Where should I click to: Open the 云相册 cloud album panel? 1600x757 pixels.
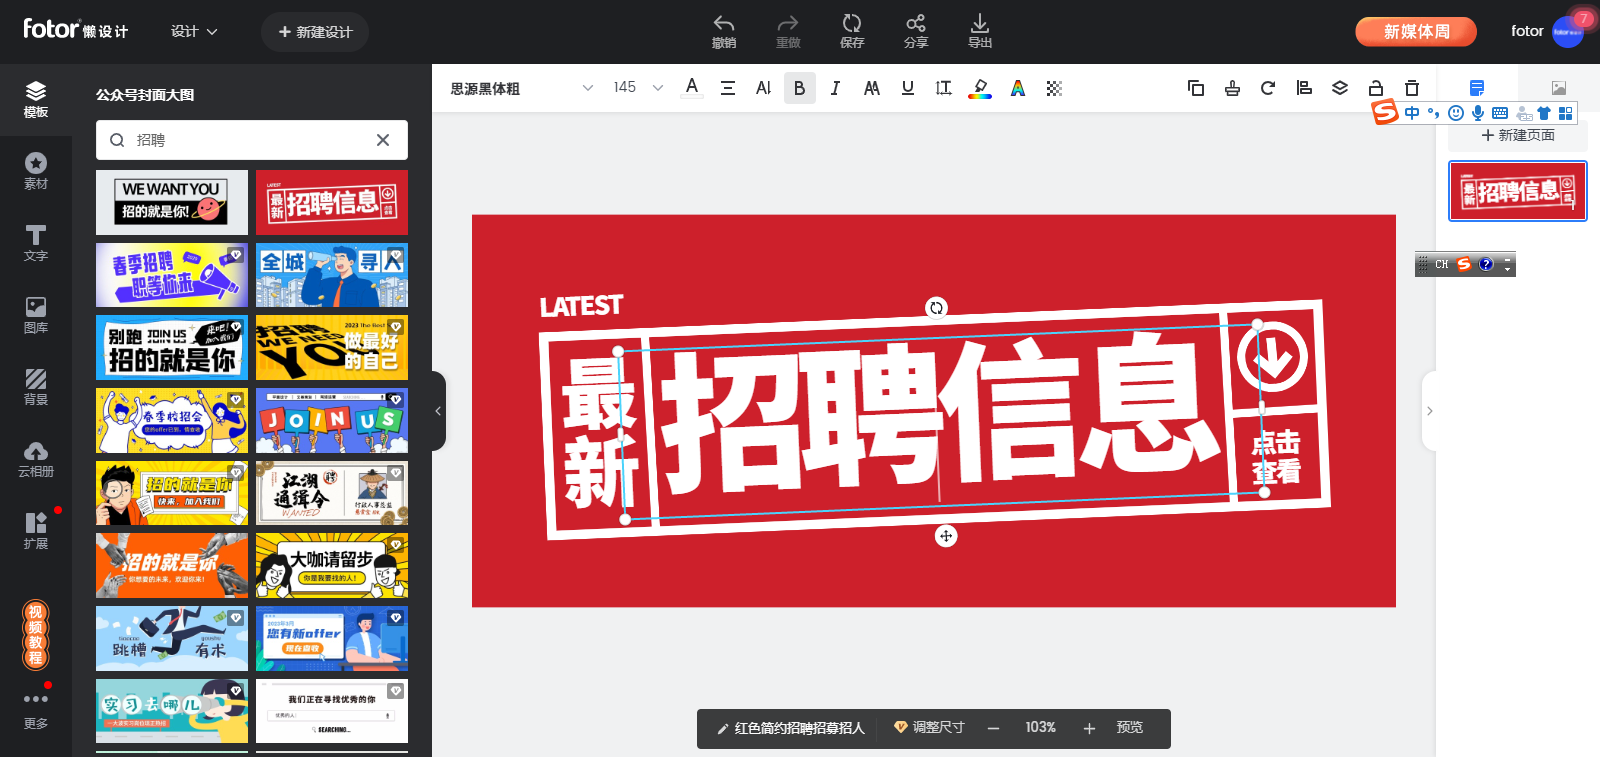tap(36, 459)
